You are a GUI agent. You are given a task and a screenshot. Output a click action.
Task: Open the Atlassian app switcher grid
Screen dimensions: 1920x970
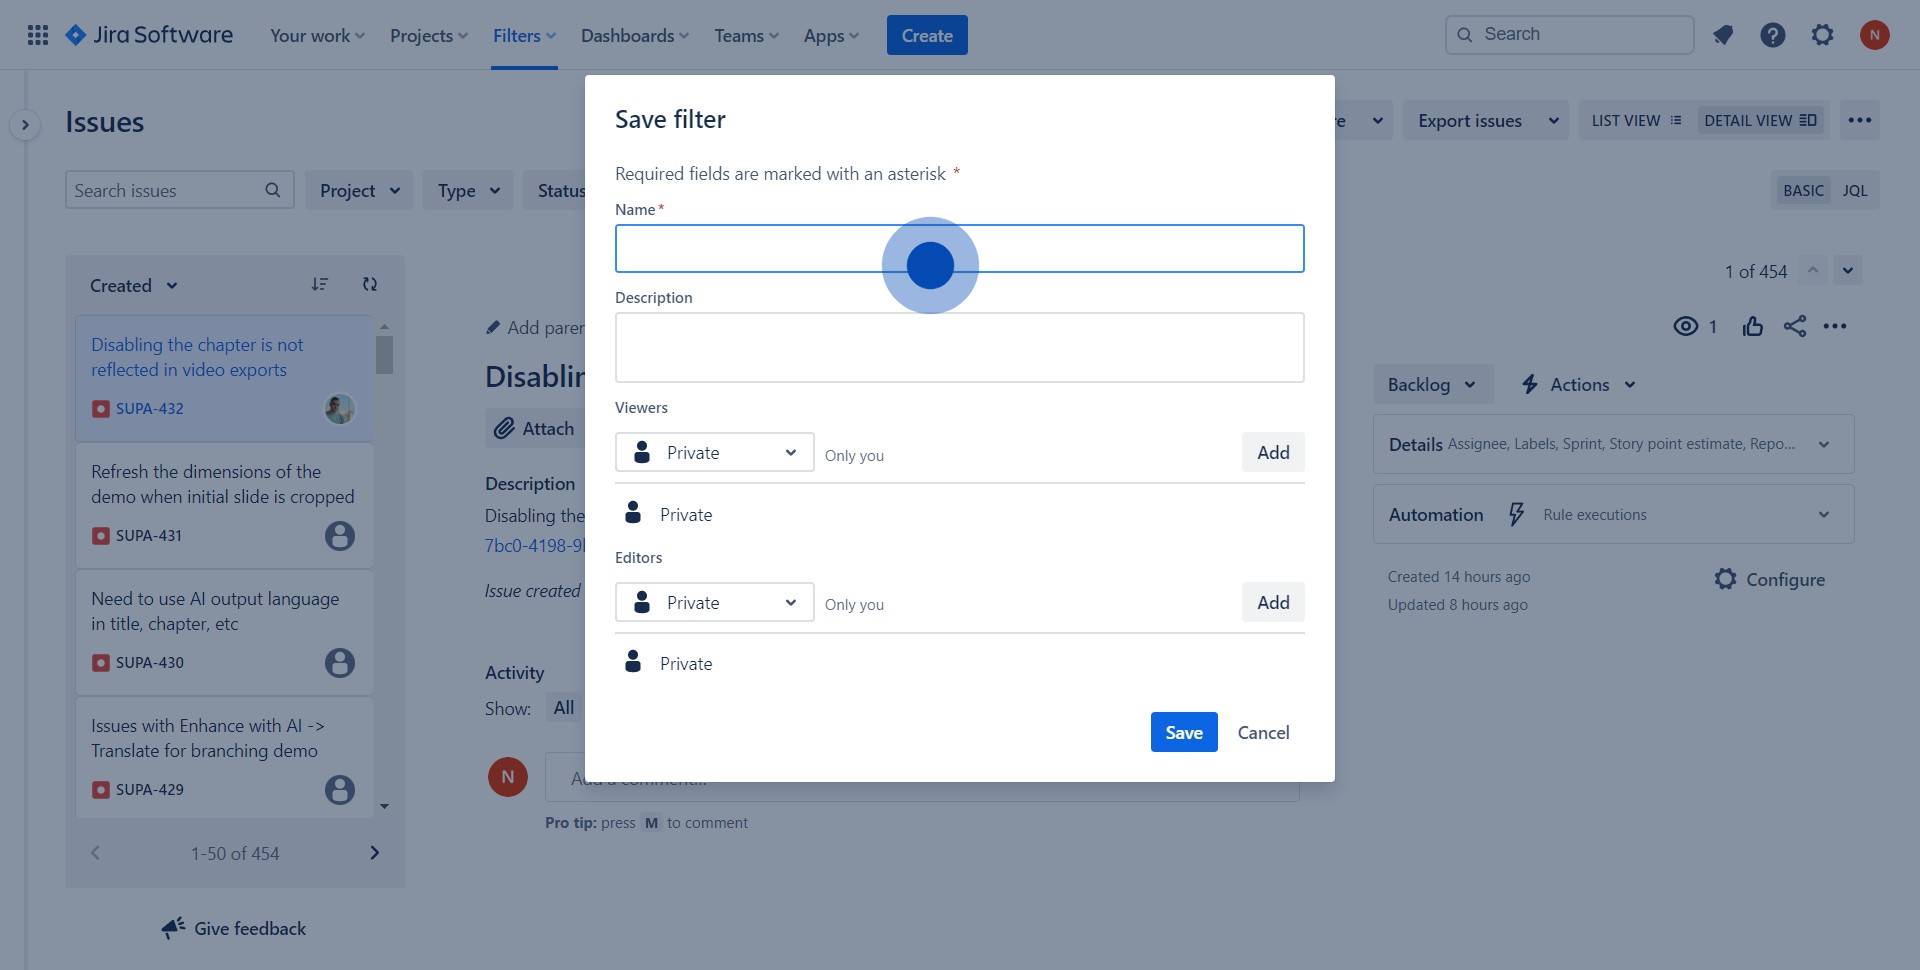point(37,34)
